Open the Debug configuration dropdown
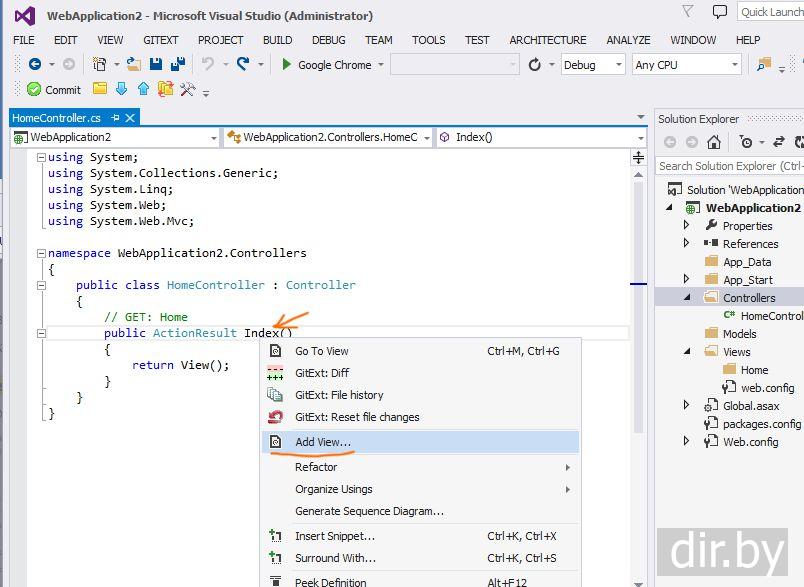This screenshot has width=804, height=587. click(x=592, y=64)
